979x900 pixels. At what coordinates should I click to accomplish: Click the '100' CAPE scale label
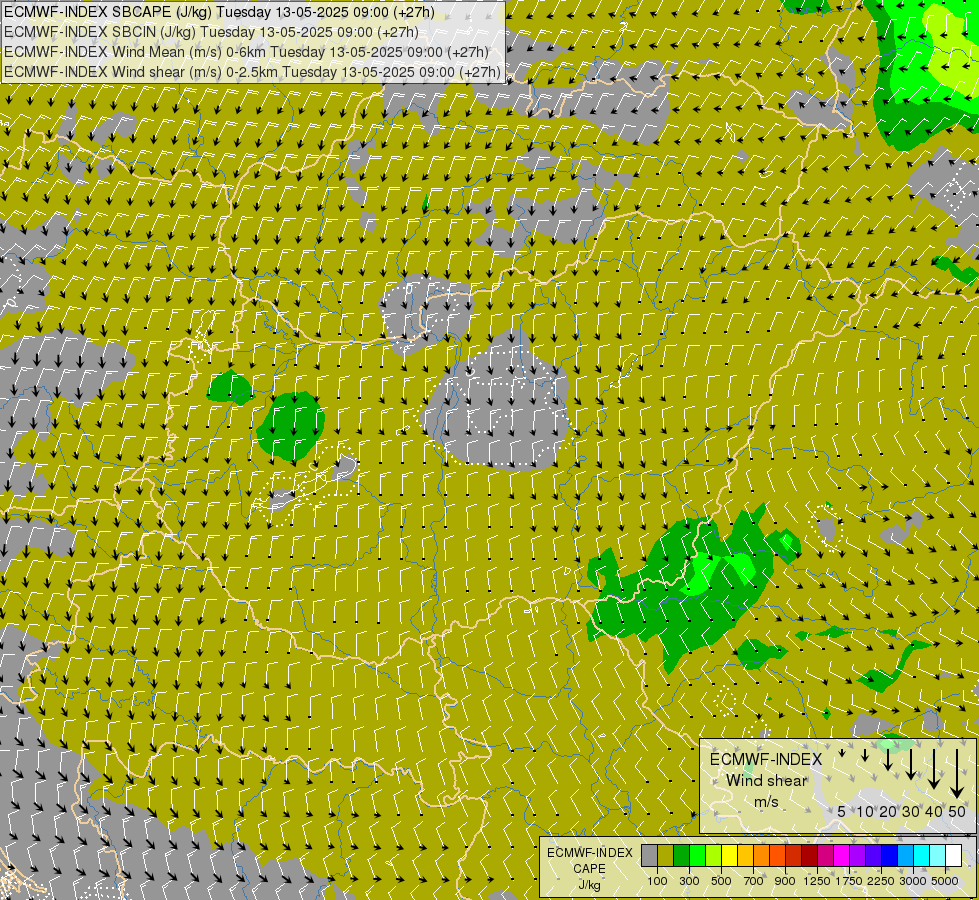point(657,881)
